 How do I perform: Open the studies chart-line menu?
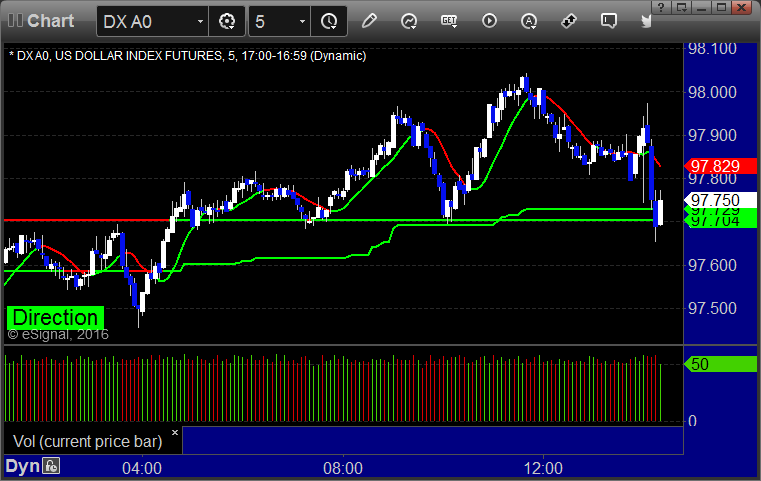[x=409, y=21]
